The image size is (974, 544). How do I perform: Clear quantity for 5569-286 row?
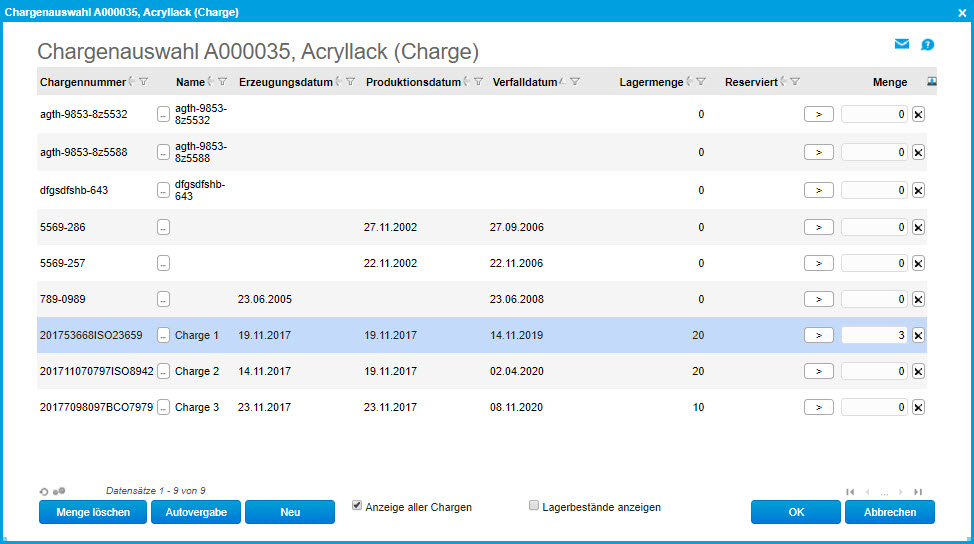click(918, 227)
